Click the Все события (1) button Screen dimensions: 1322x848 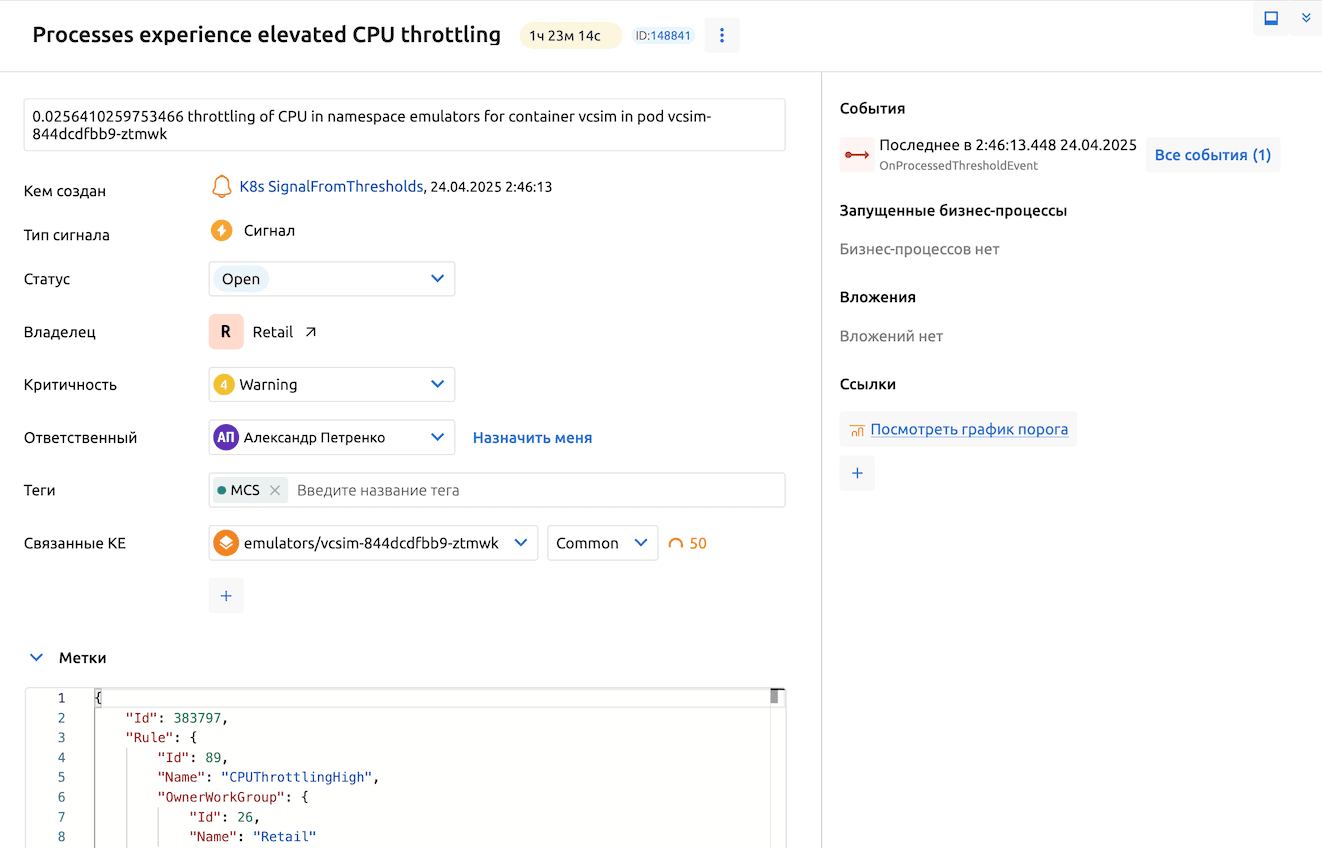click(1212, 155)
